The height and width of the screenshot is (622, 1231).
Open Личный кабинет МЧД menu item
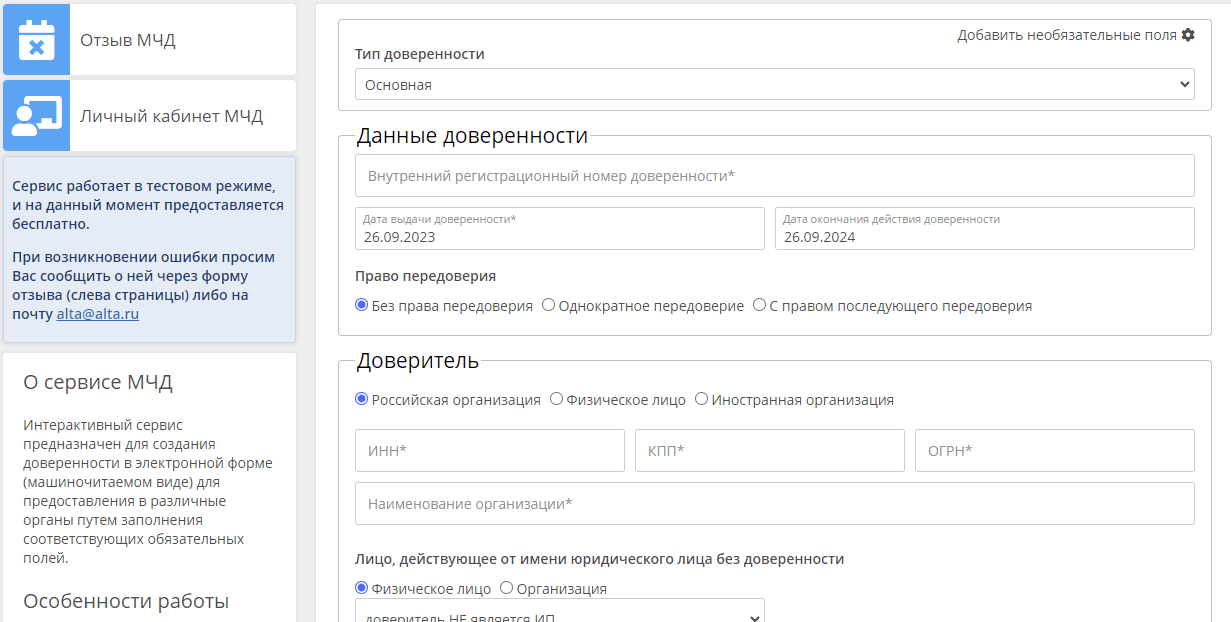(x=171, y=116)
